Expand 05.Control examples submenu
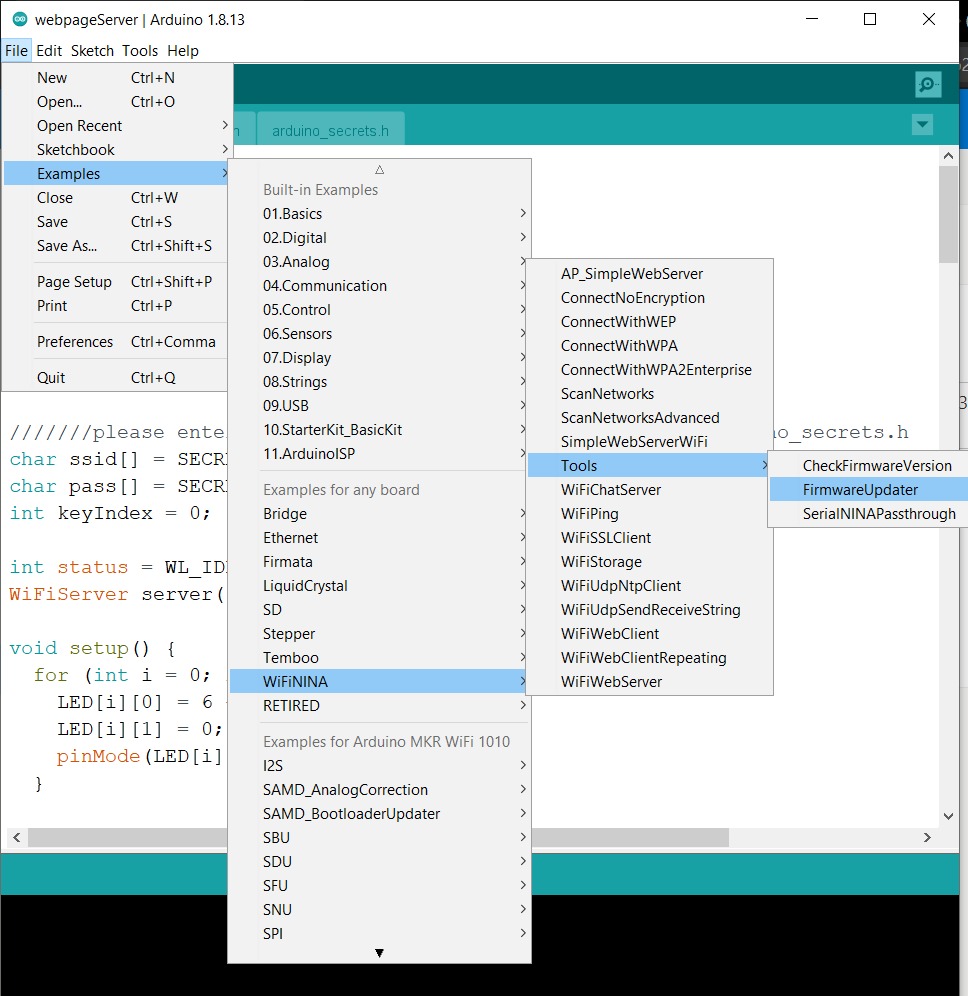The height and width of the screenshot is (996, 968). click(x=379, y=310)
